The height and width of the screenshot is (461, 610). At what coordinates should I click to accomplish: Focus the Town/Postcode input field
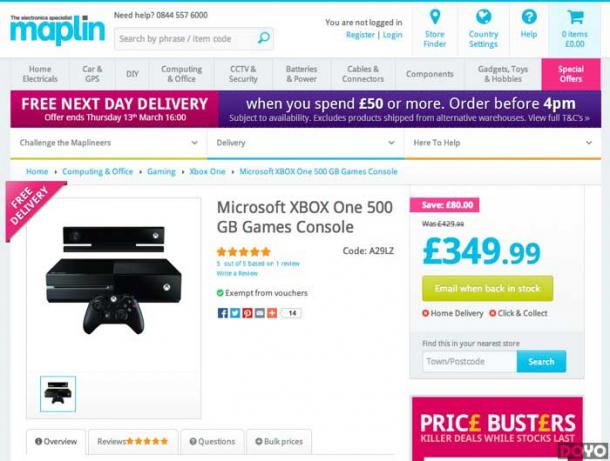(470, 361)
